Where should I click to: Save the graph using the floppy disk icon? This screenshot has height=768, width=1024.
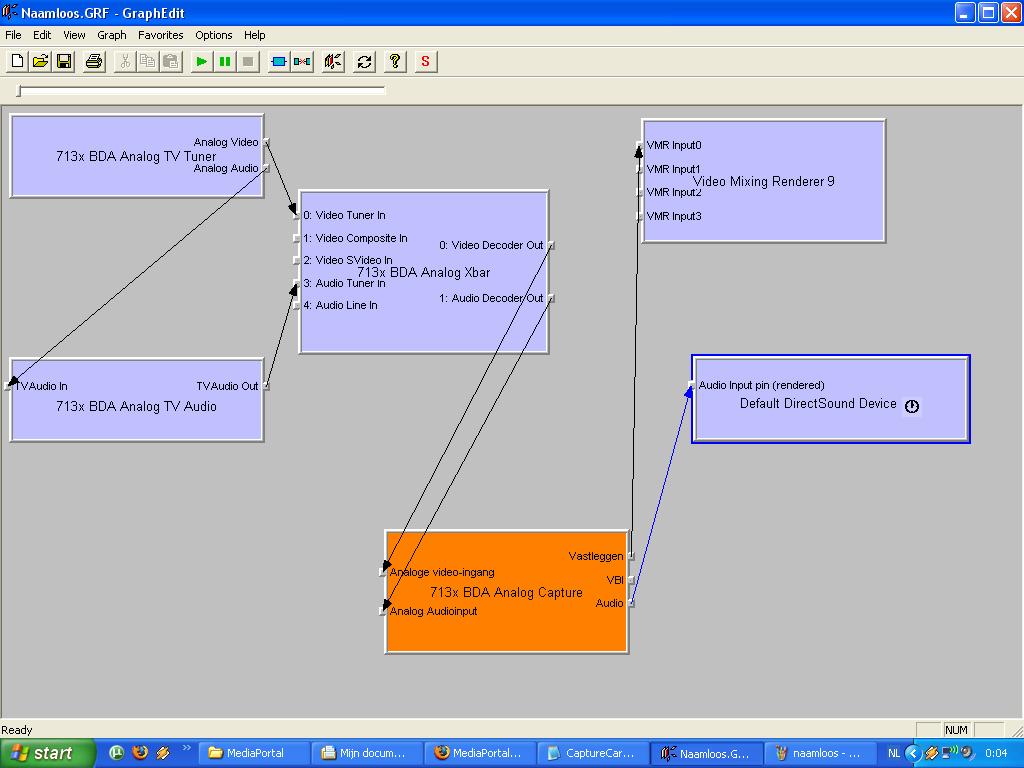[63, 62]
